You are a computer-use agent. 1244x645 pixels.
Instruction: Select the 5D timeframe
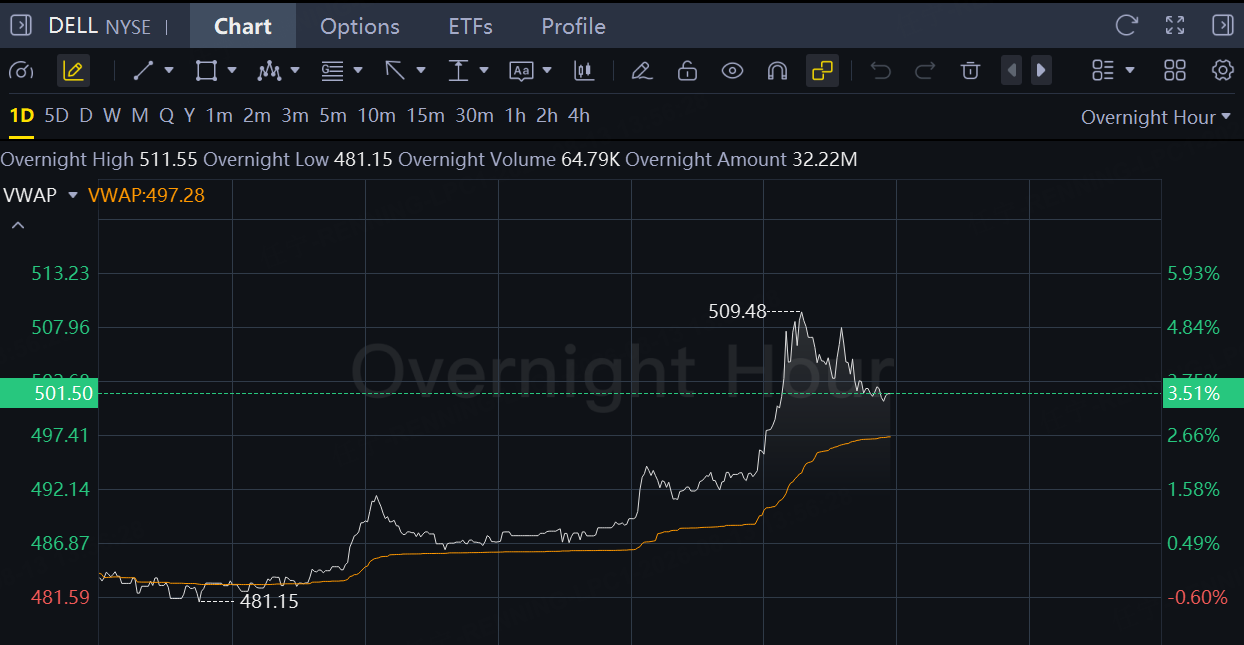[57, 116]
